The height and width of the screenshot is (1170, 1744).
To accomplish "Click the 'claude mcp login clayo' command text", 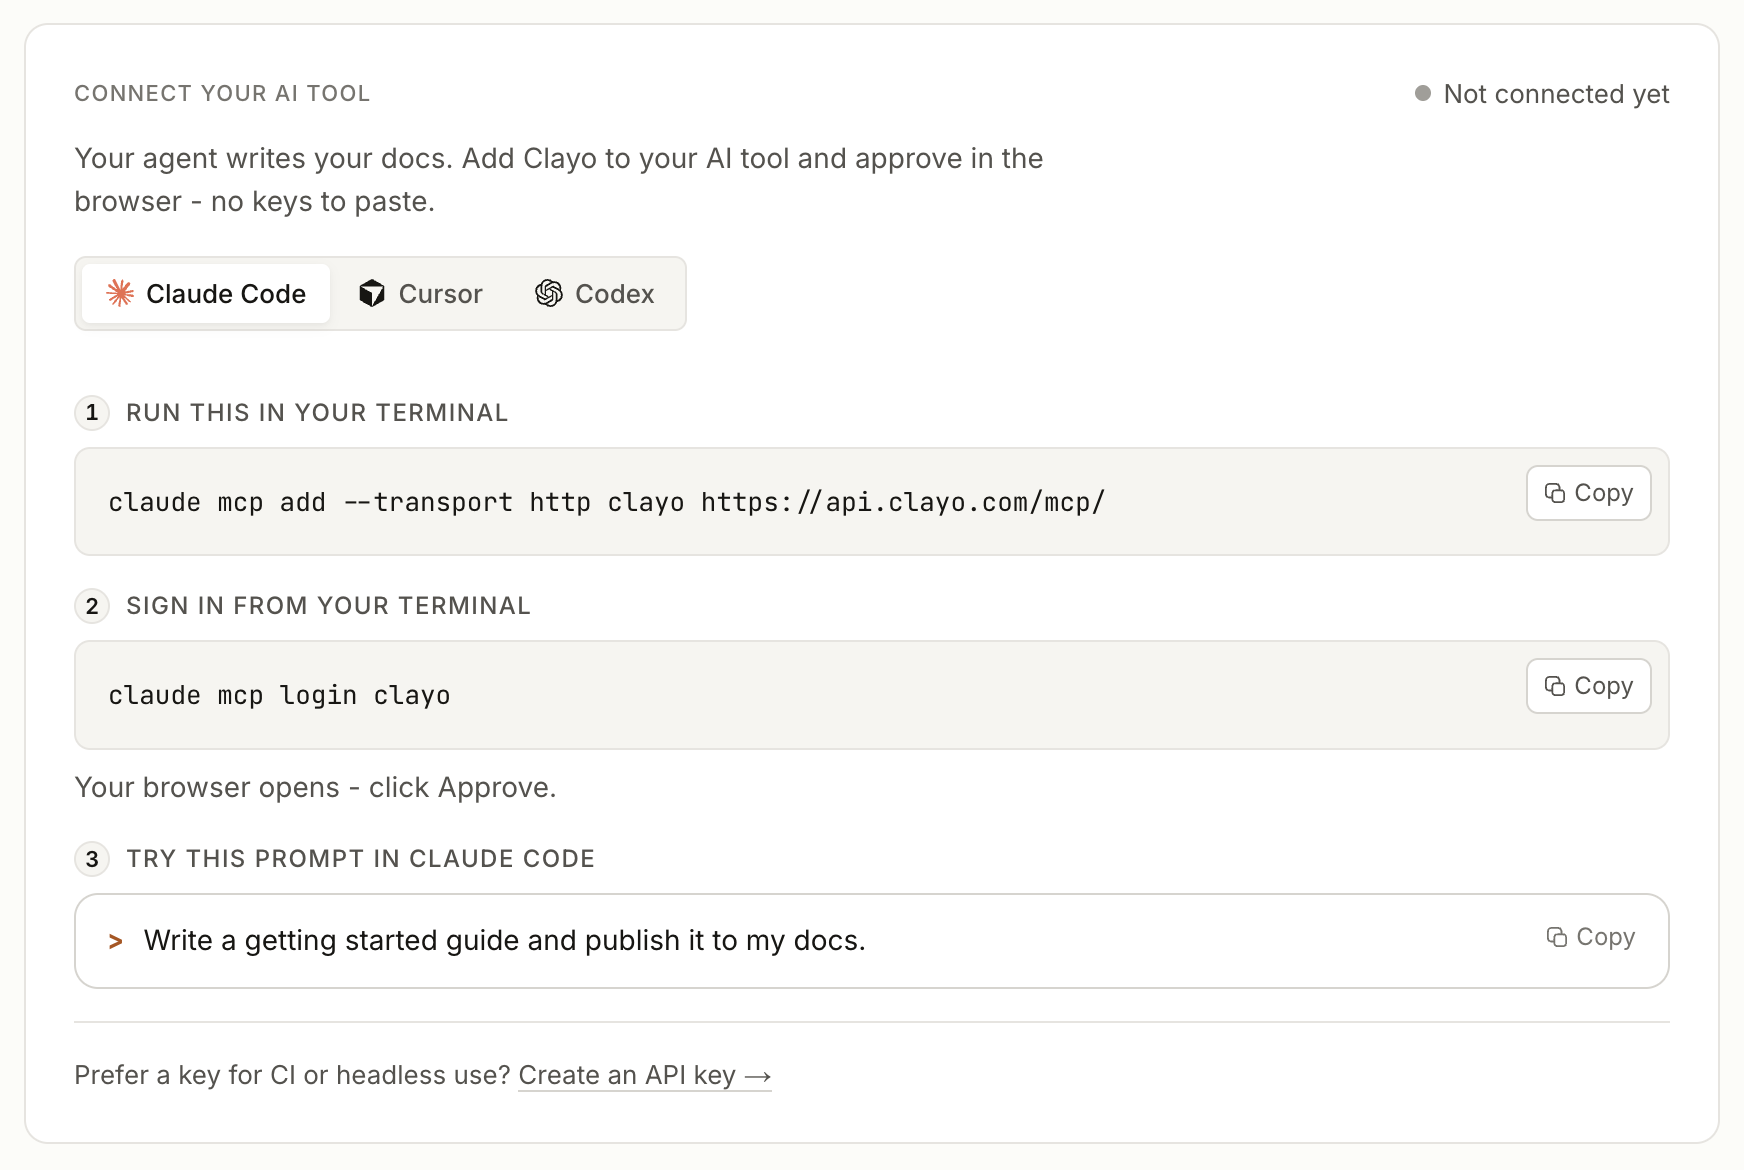I will click(x=279, y=695).
